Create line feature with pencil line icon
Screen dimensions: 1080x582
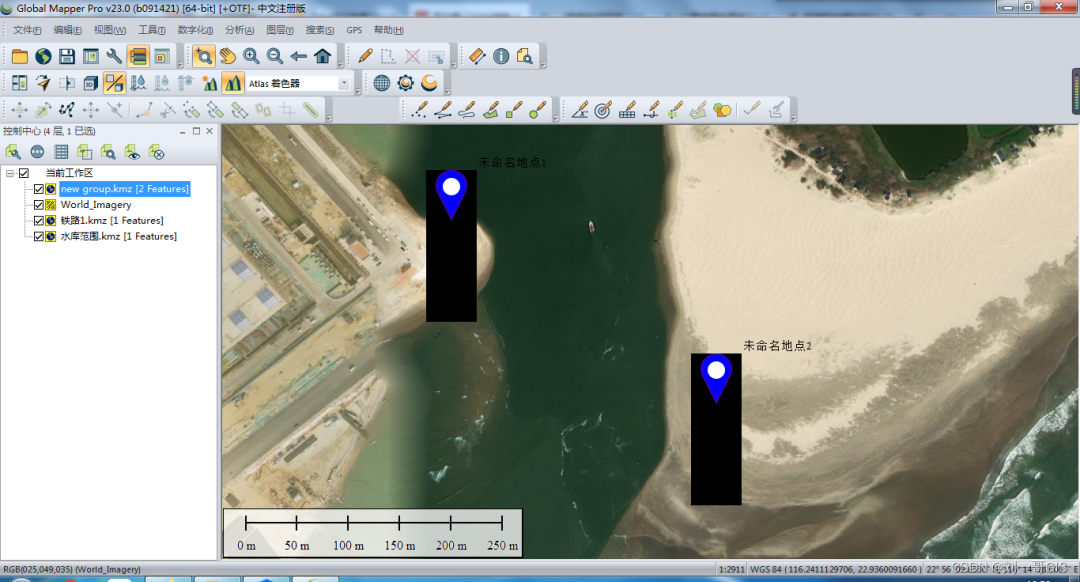pos(443,110)
